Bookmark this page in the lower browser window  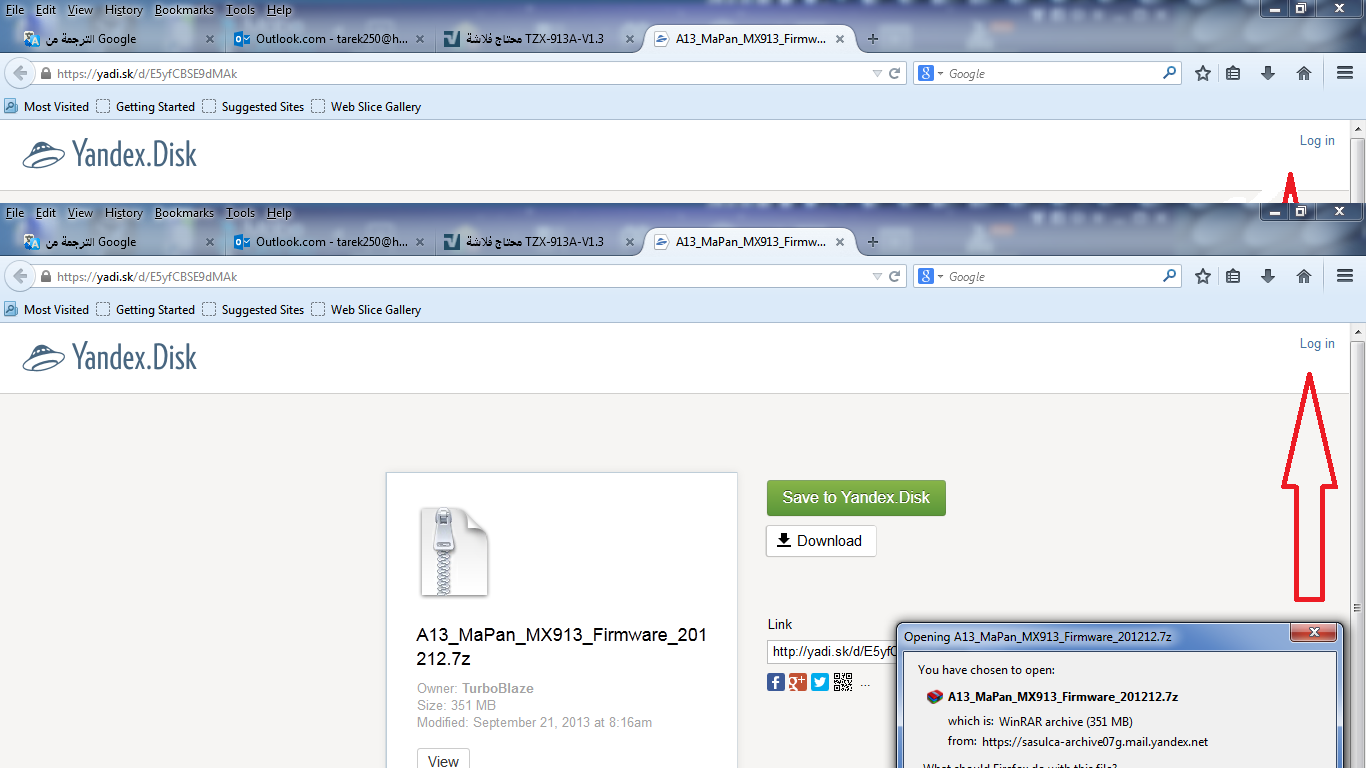click(1203, 276)
